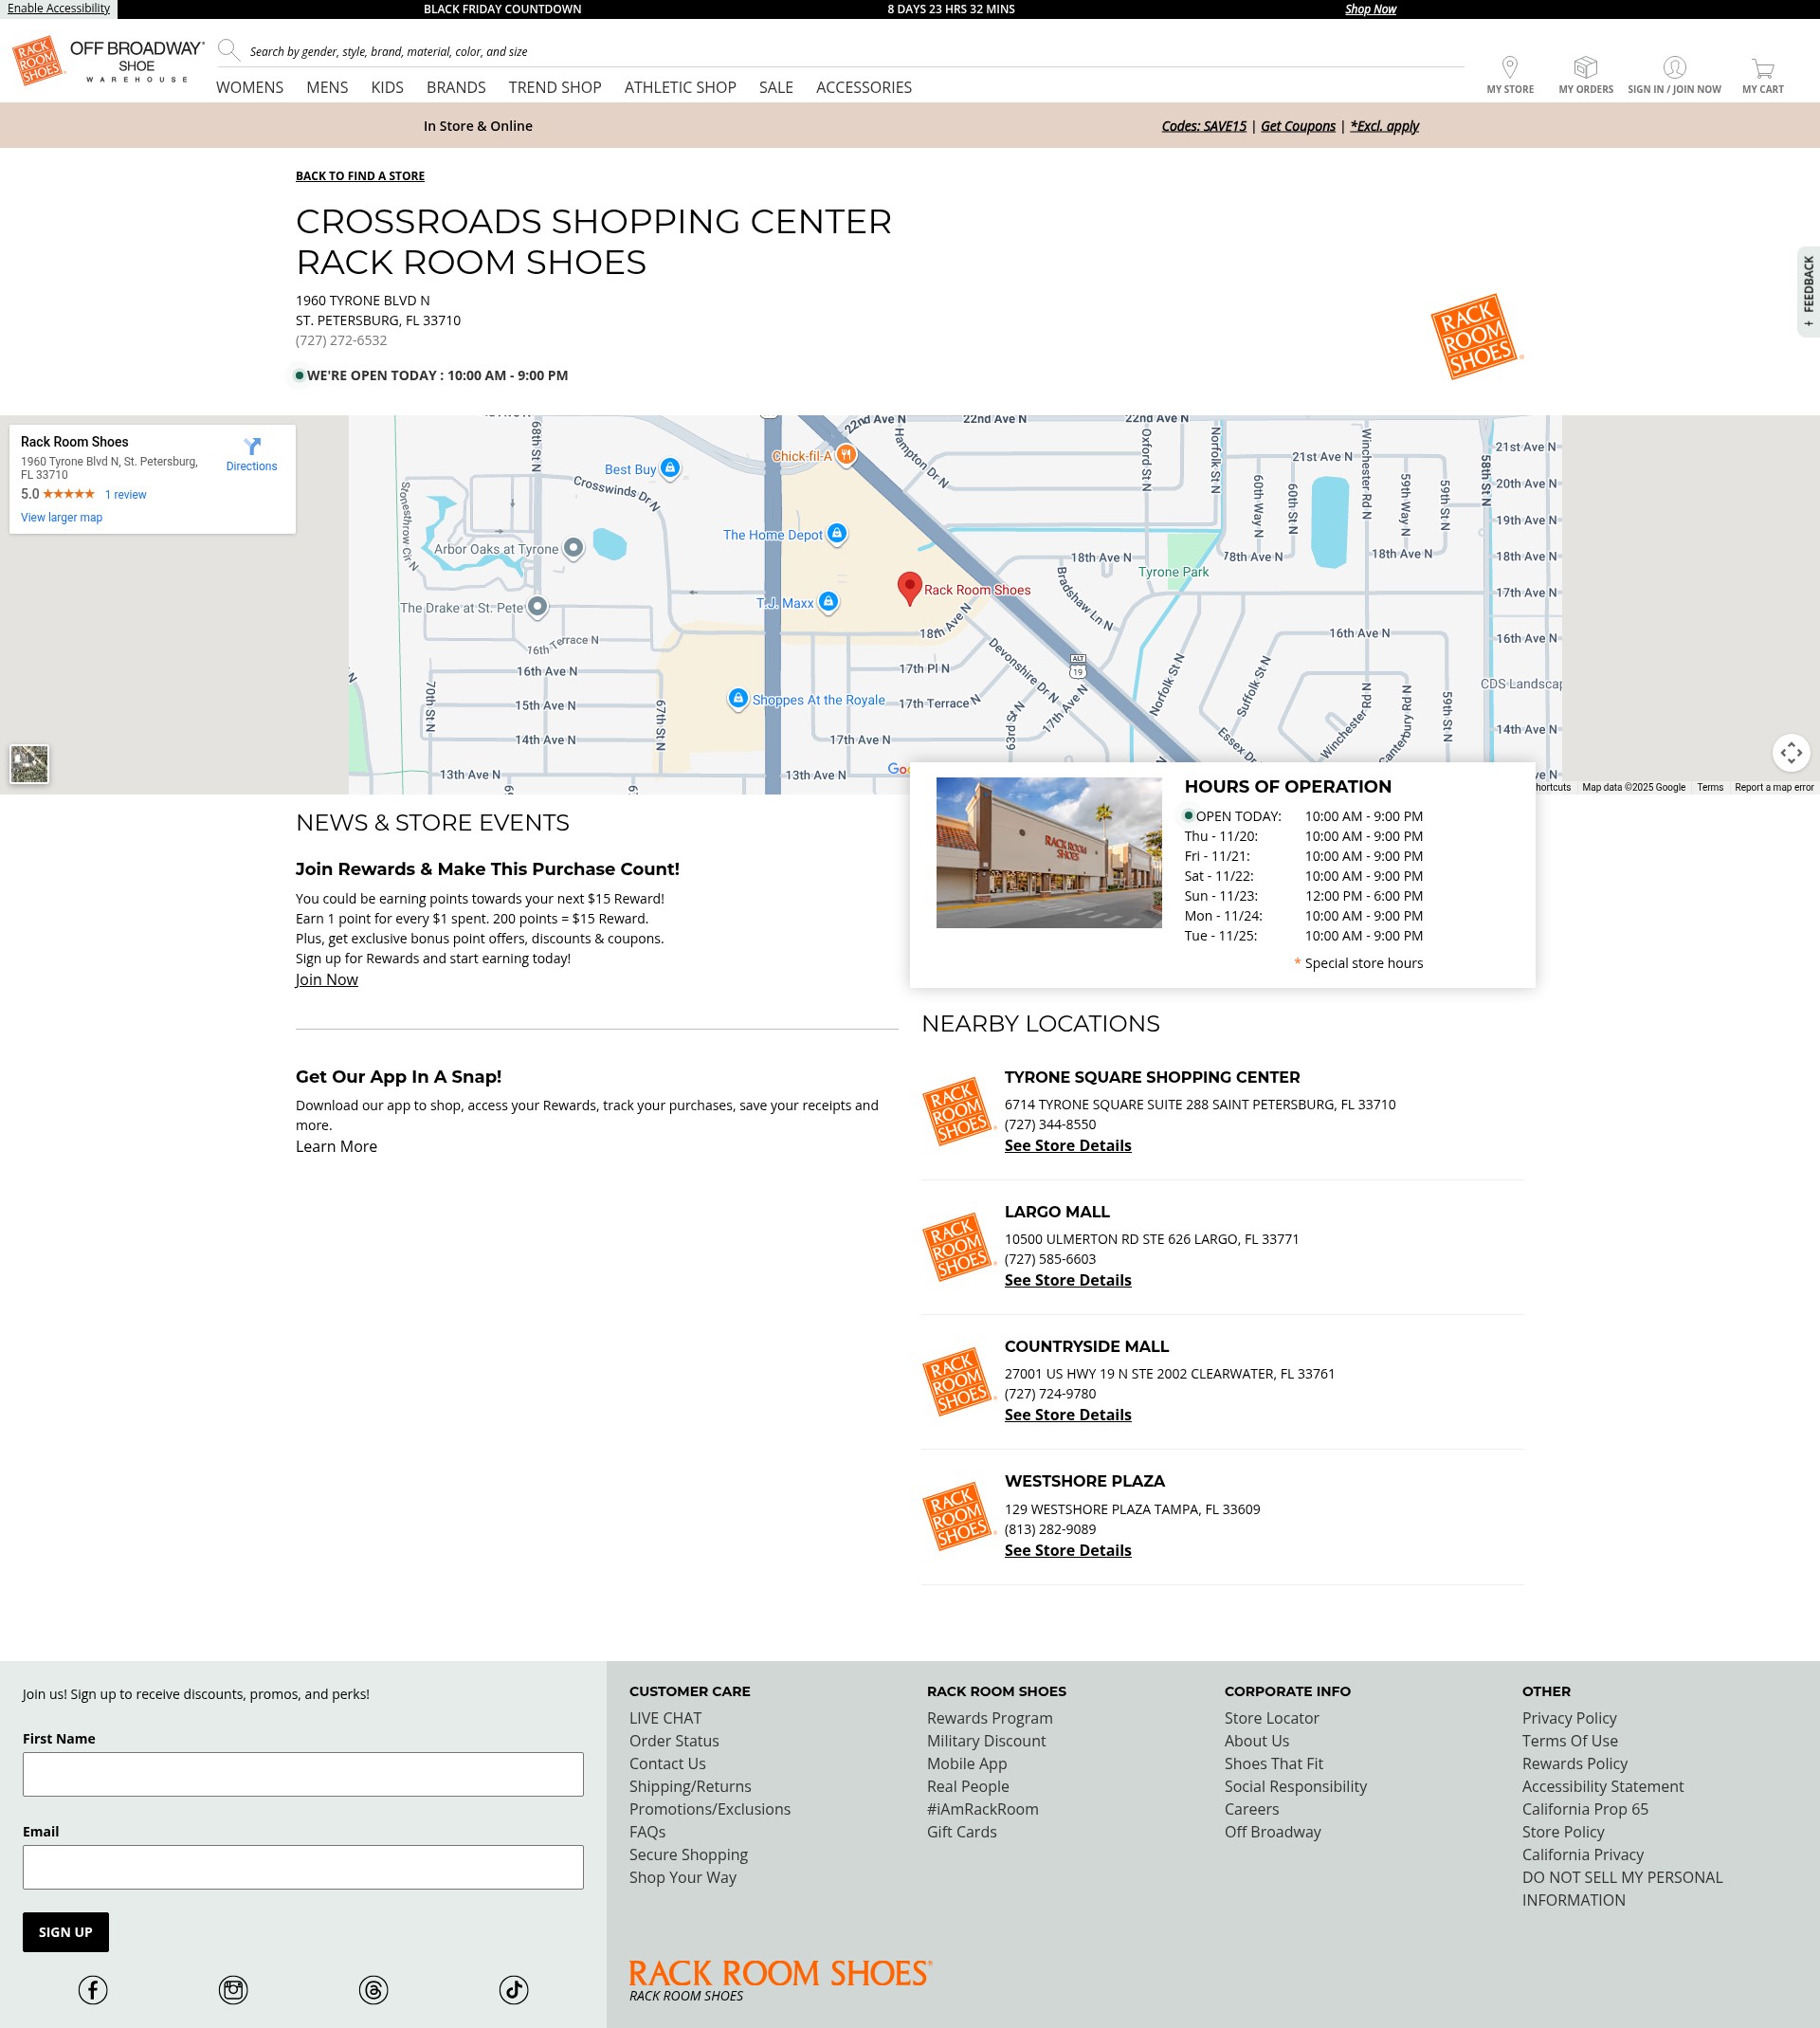This screenshot has width=1820, height=2028.
Task: Click Order Status footer link
Action: click(674, 1741)
